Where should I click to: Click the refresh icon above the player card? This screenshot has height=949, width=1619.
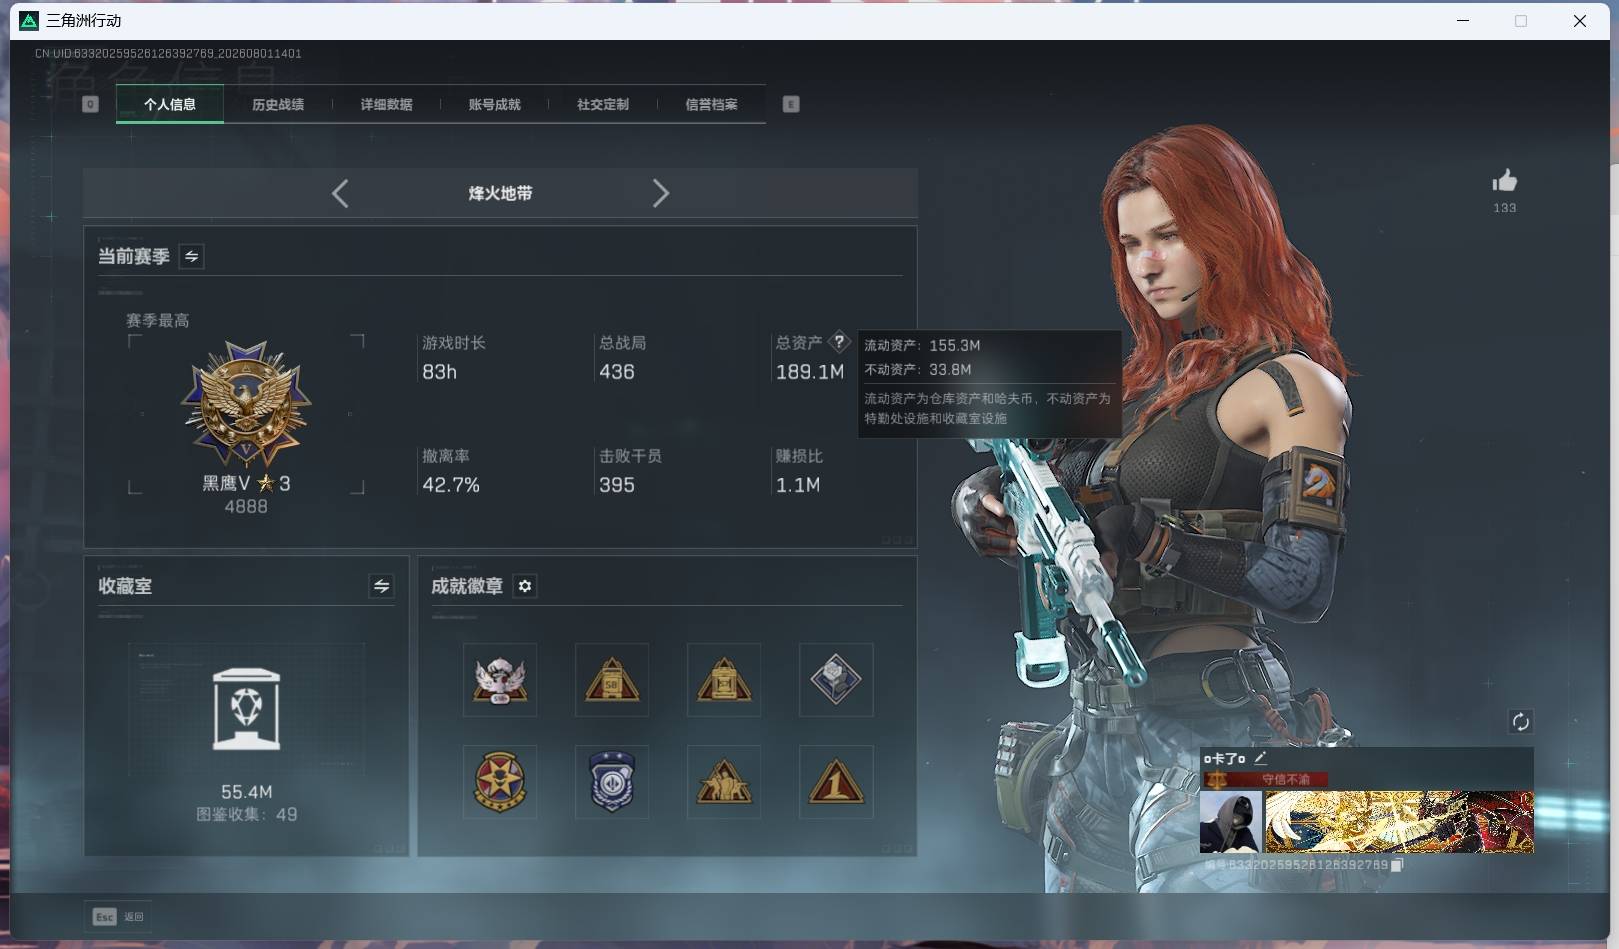point(1520,722)
